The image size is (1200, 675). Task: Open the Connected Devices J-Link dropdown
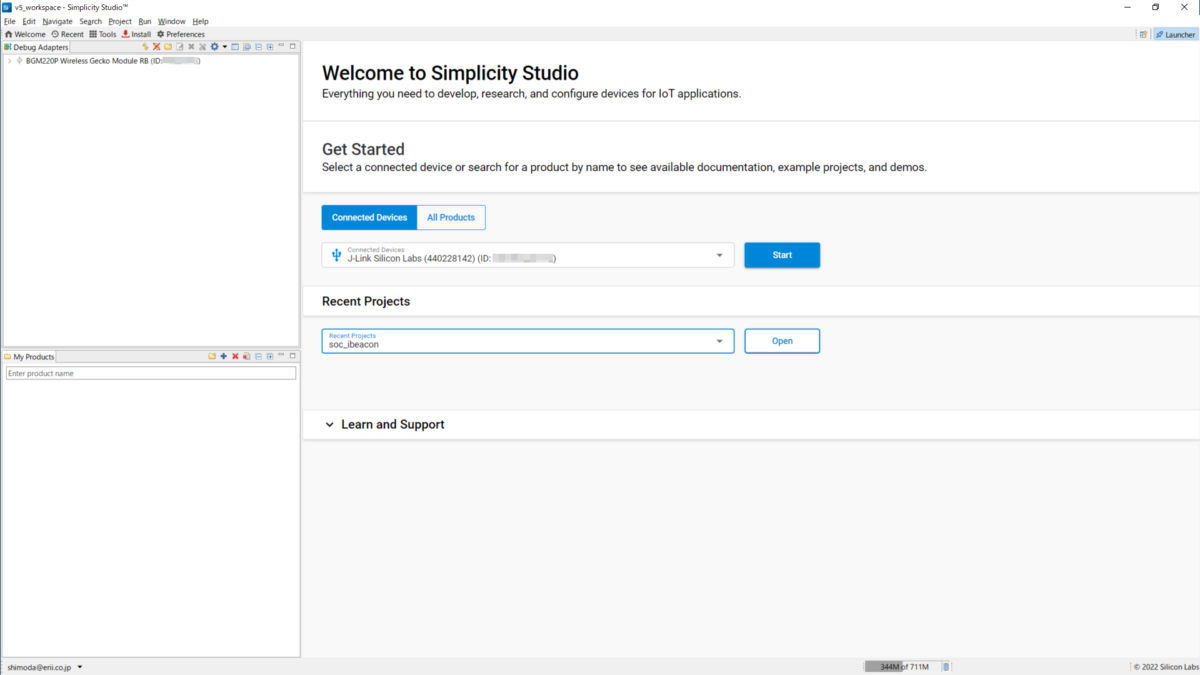528,255
